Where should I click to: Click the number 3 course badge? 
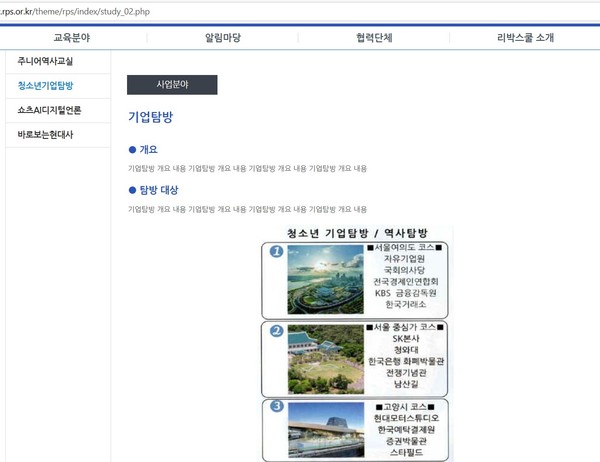[277, 406]
